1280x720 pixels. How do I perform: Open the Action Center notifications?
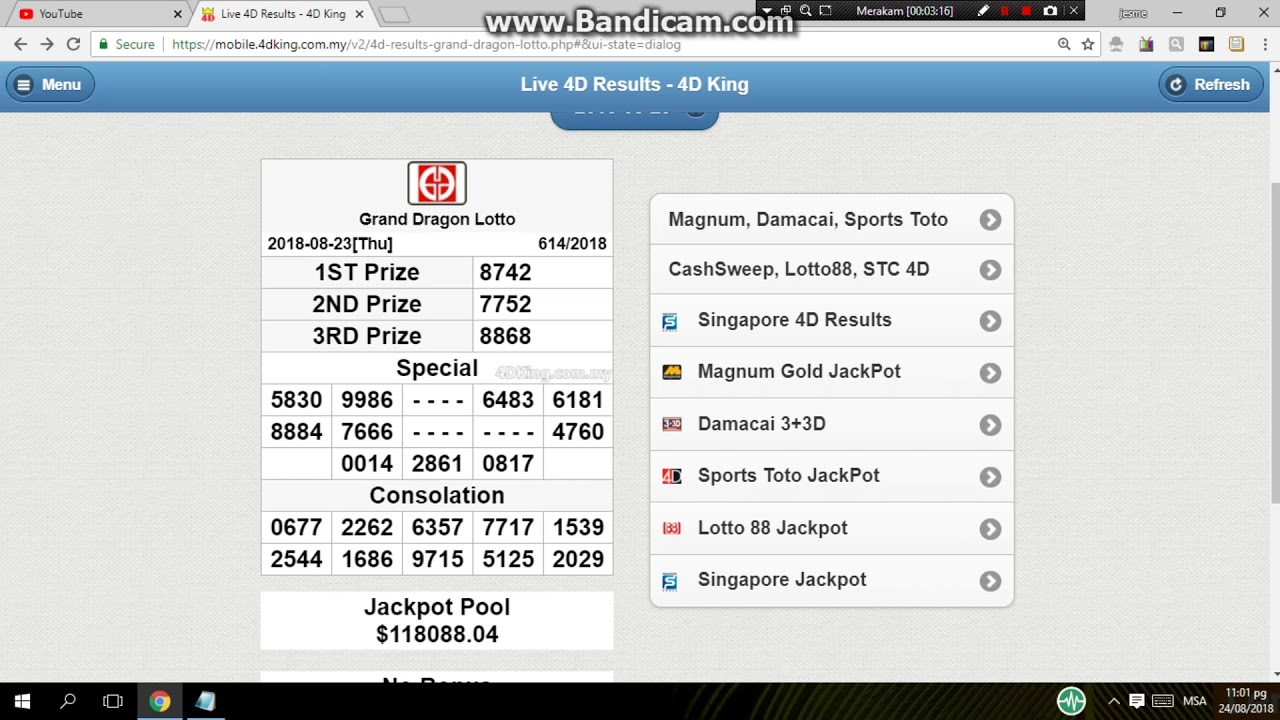pos(1137,701)
